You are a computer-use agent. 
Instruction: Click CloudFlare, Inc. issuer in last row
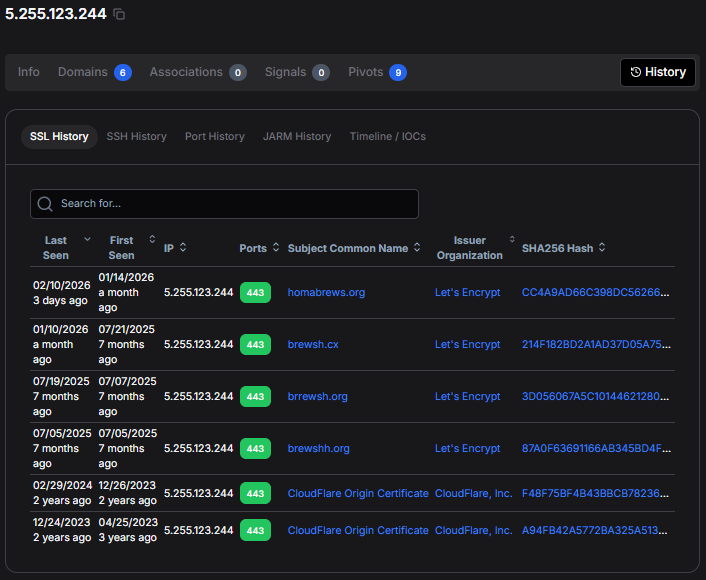point(473,530)
